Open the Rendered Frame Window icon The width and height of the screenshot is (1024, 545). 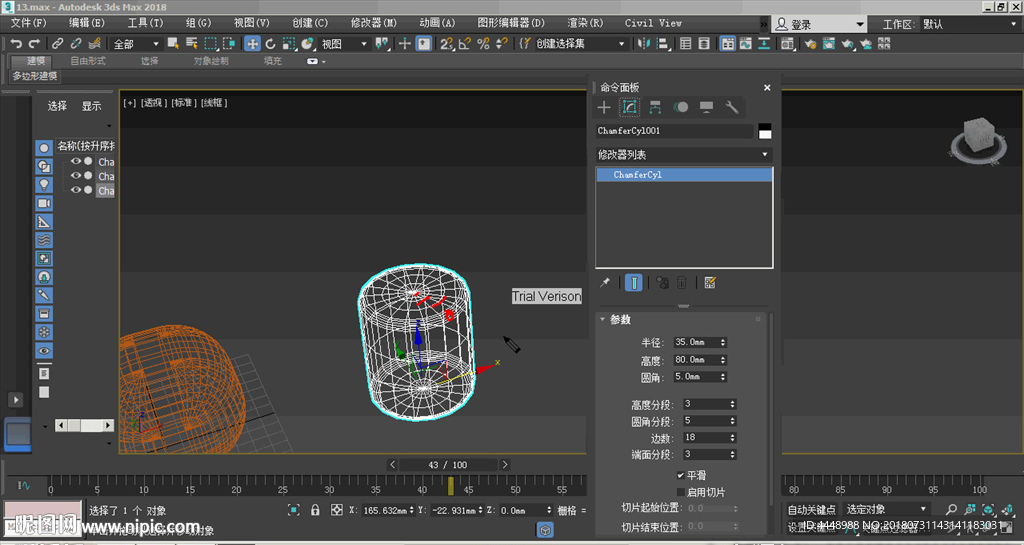pyautogui.click(x=829, y=44)
